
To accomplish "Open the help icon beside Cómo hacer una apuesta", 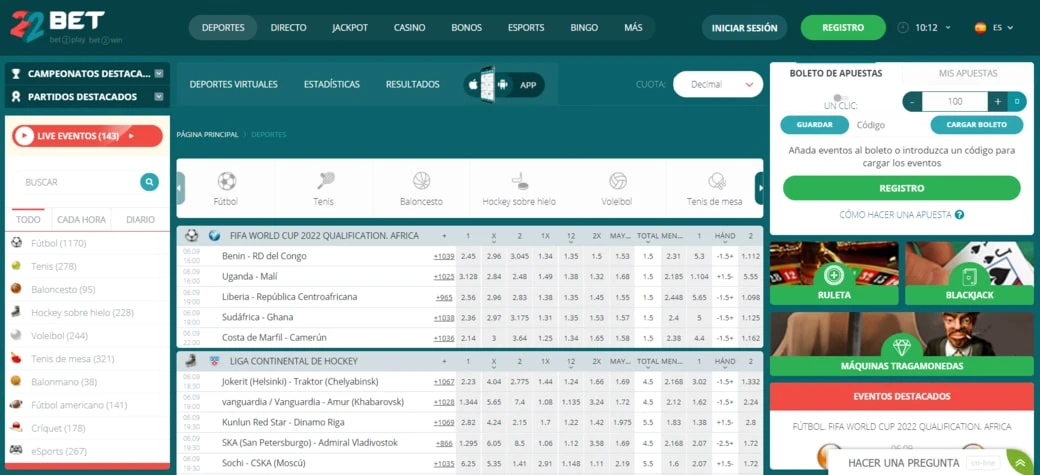I will (x=959, y=215).
